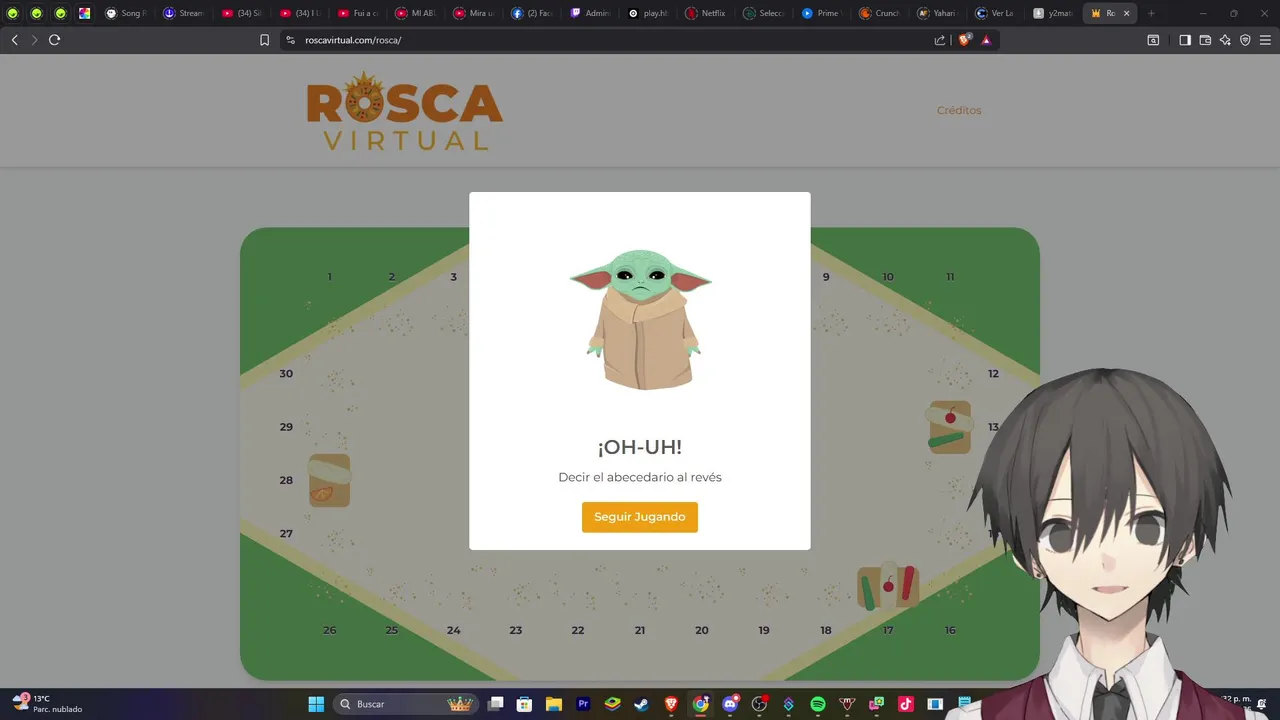The height and width of the screenshot is (720, 1280).
Task: Click rosca slice number 26
Action: 330,630
